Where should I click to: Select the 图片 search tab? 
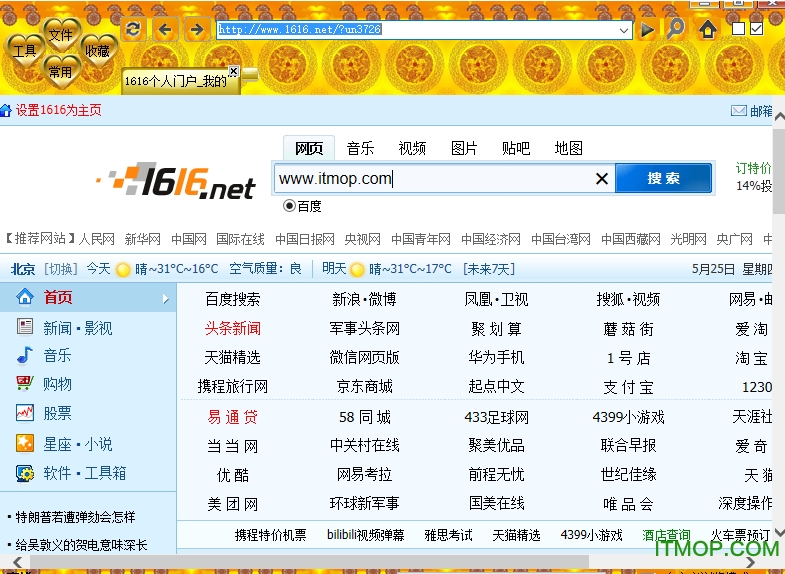pyautogui.click(x=464, y=148)
